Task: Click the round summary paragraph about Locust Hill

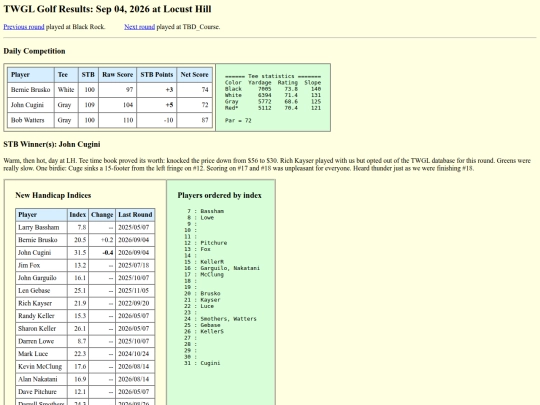Action: (x=267, y=165)
